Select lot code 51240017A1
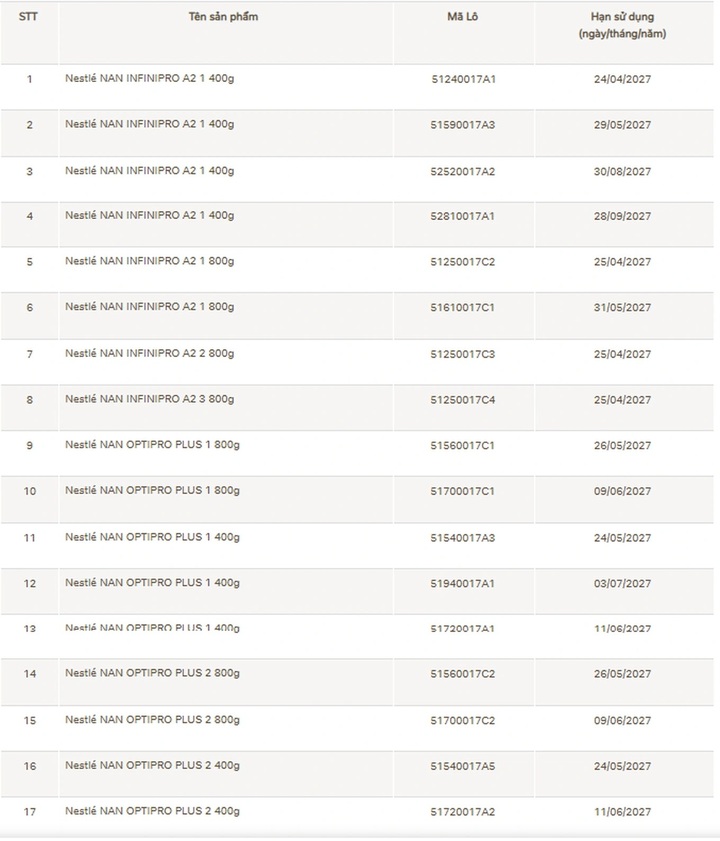Screen dimensions: 720x841 462,78
